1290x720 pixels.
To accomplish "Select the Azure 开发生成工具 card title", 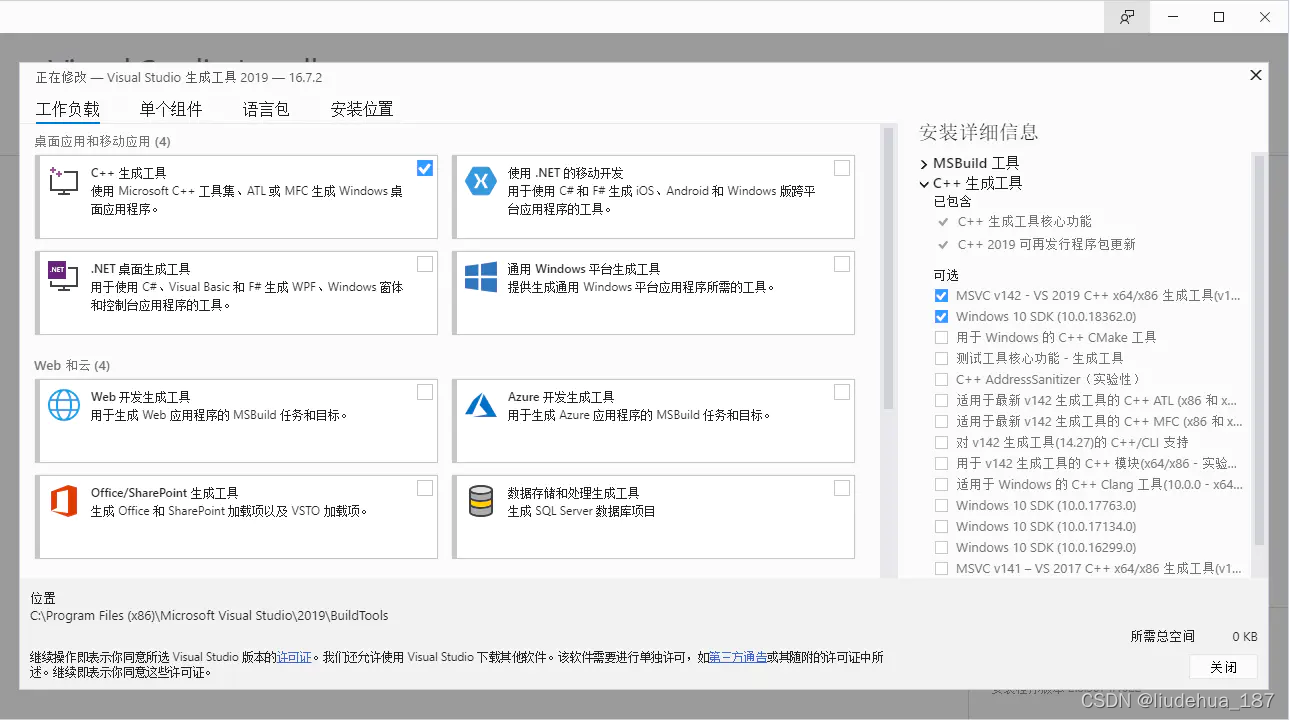I will pyautogui.click(x=561, y=397).
